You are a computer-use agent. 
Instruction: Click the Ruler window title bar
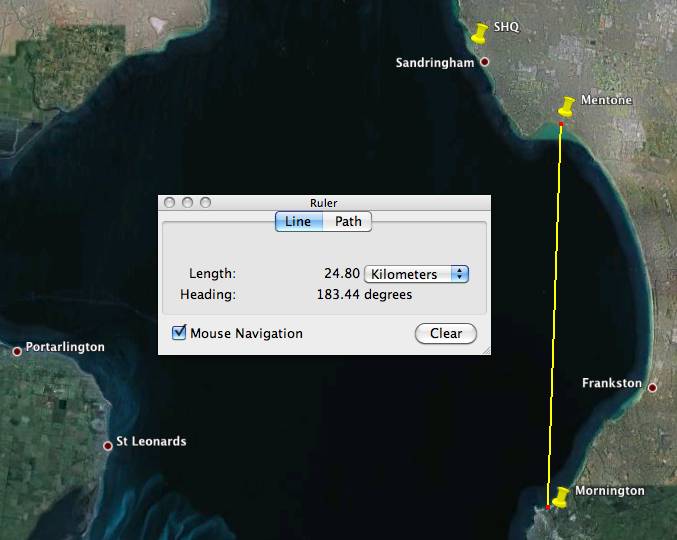click(x=325, y=202)
